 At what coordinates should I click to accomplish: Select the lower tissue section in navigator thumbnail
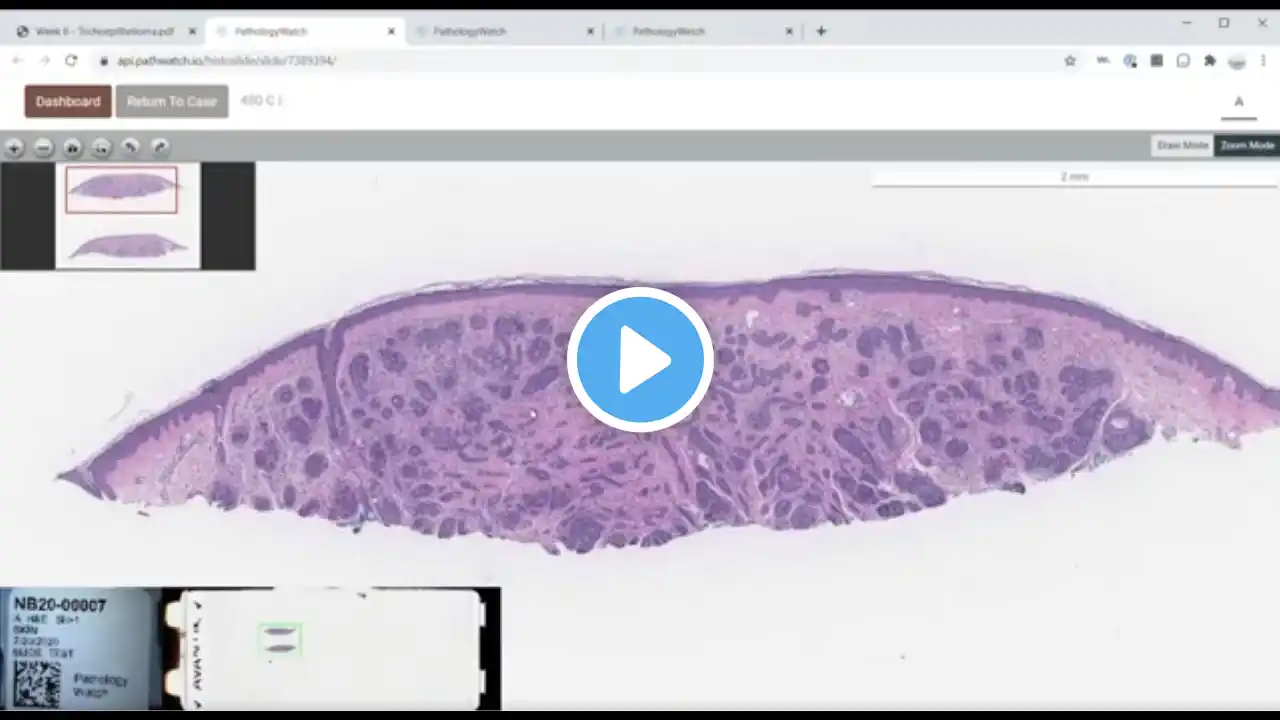pos(127,246)
